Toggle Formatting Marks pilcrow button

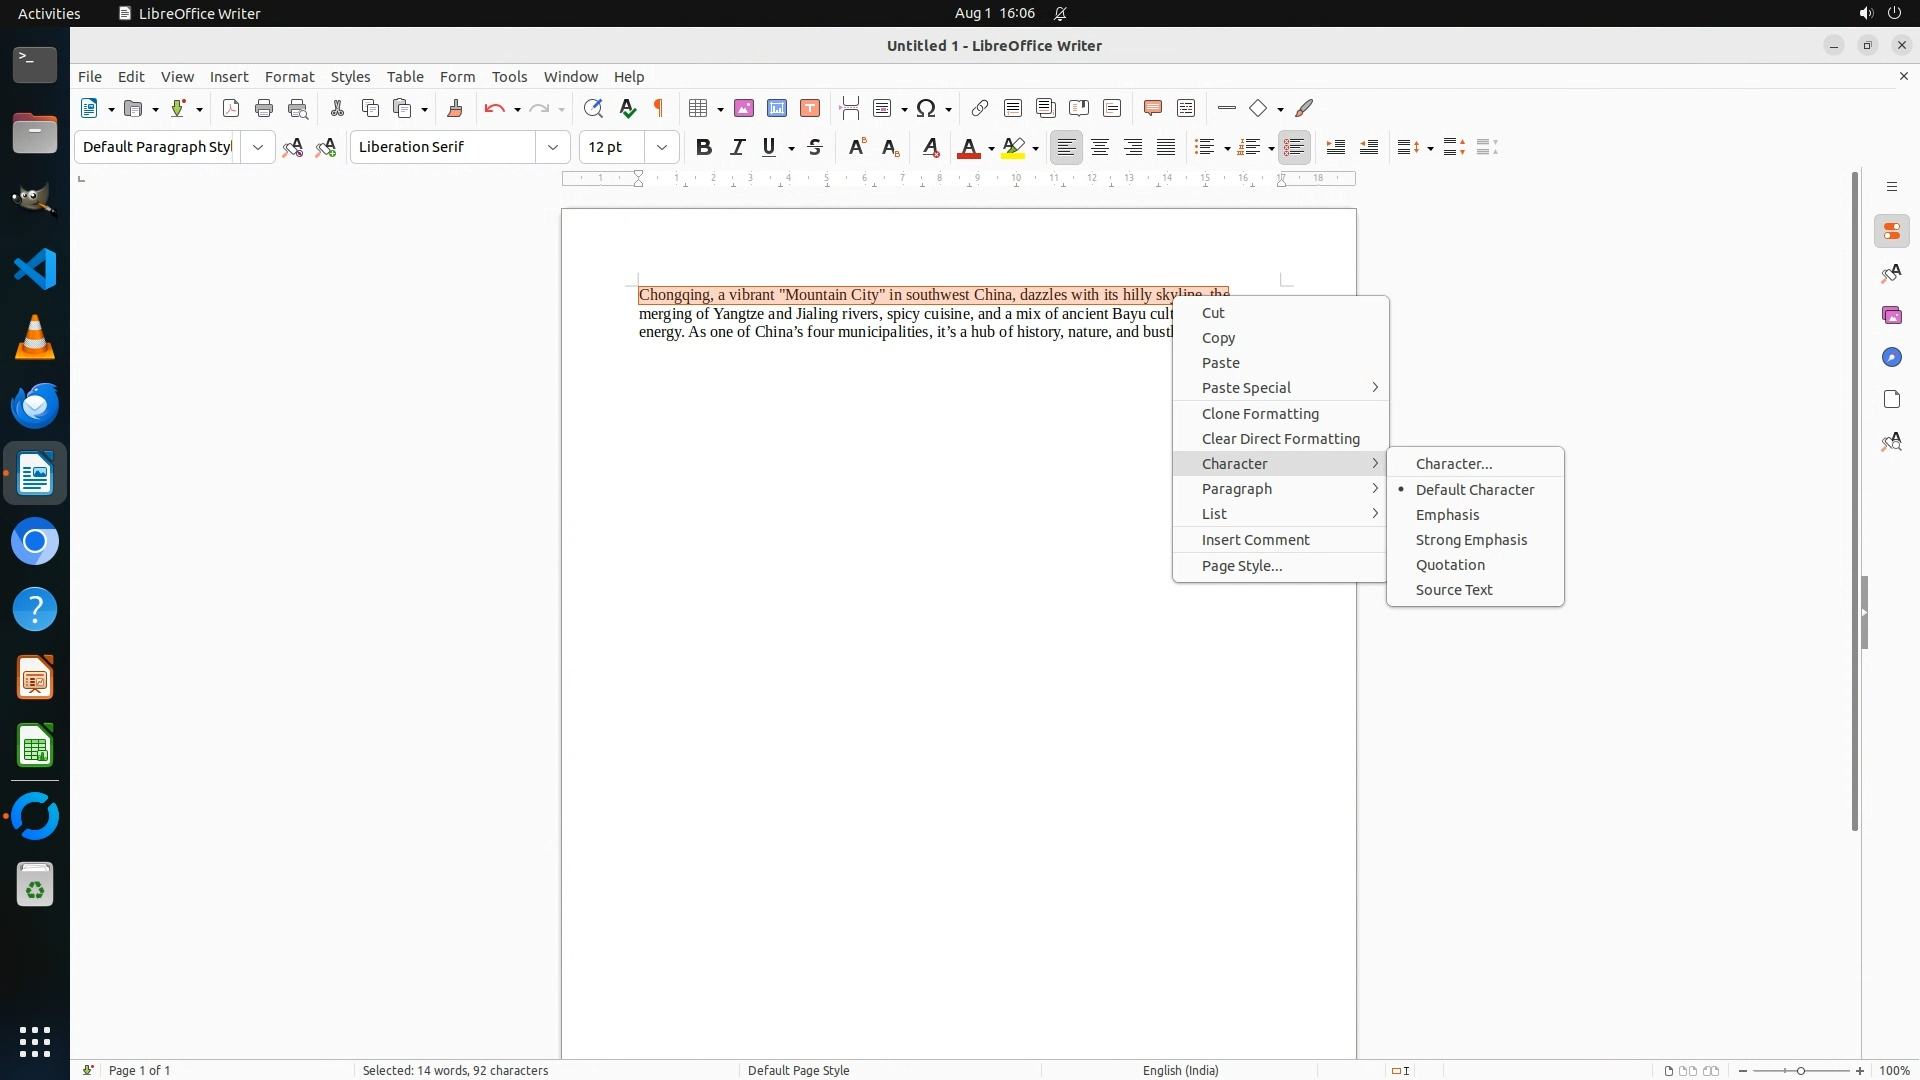click(659, 108)
